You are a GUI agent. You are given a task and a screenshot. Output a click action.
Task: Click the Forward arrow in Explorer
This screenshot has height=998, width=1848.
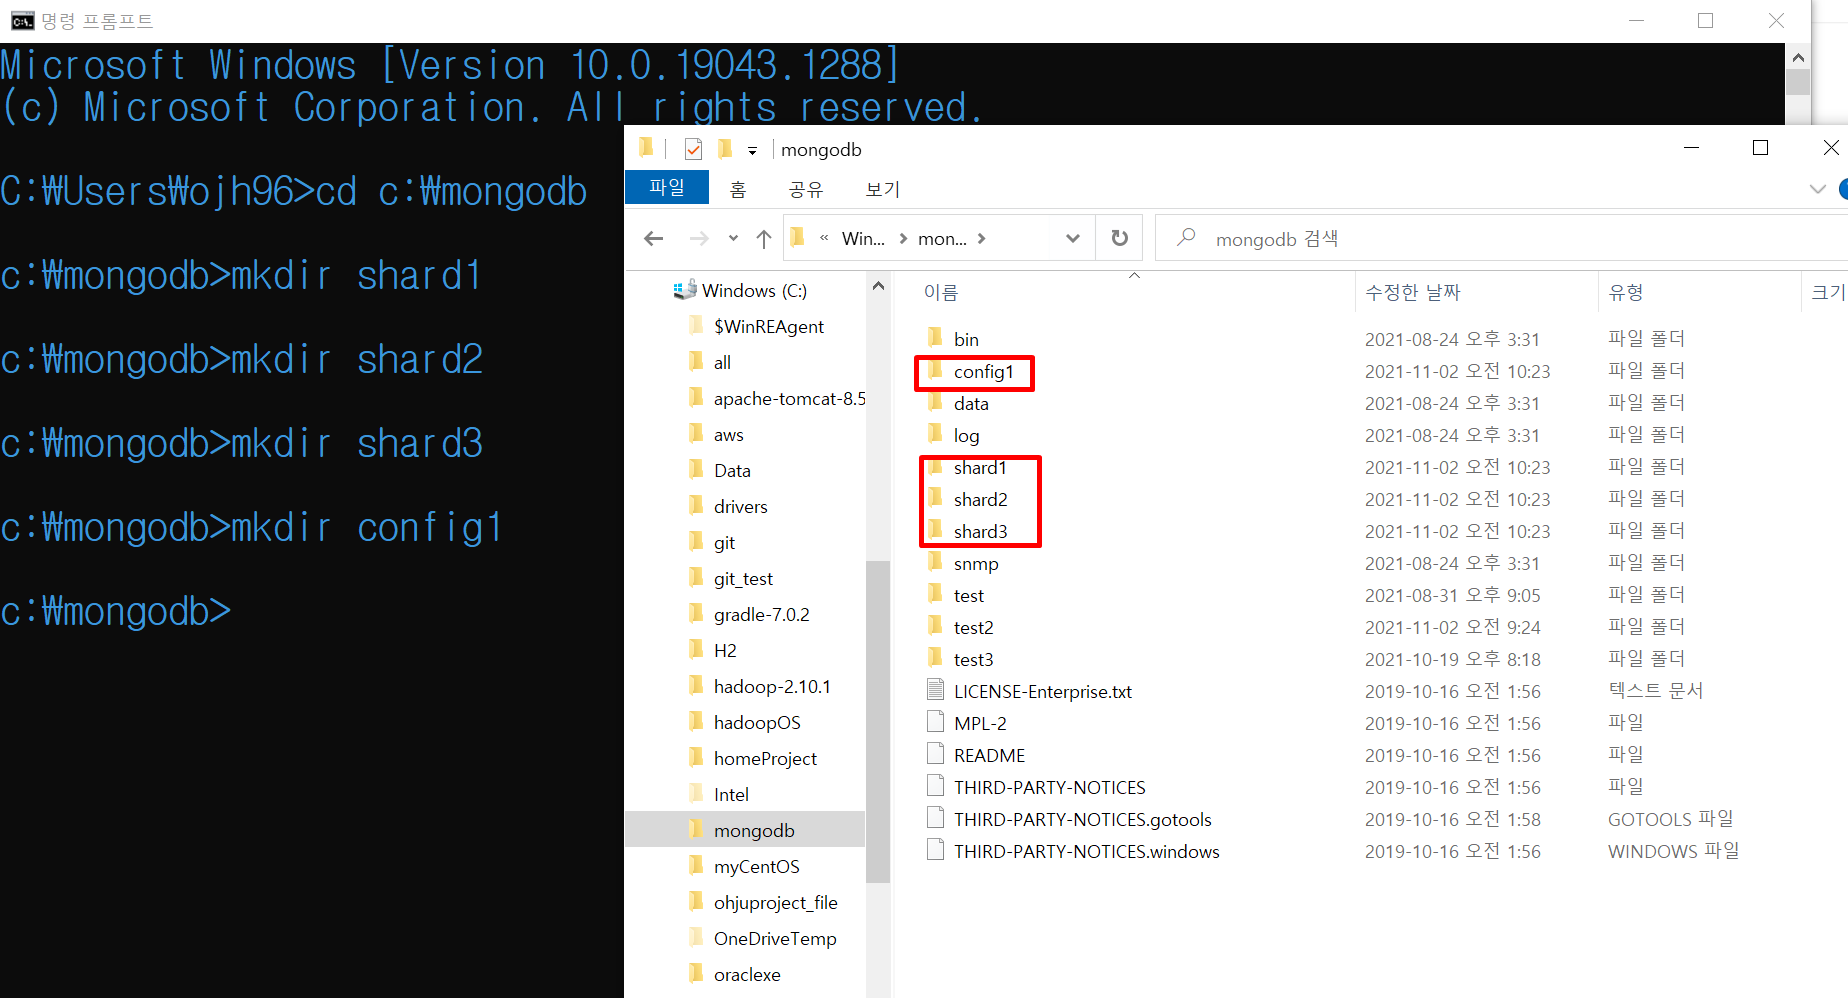point(699,238)
